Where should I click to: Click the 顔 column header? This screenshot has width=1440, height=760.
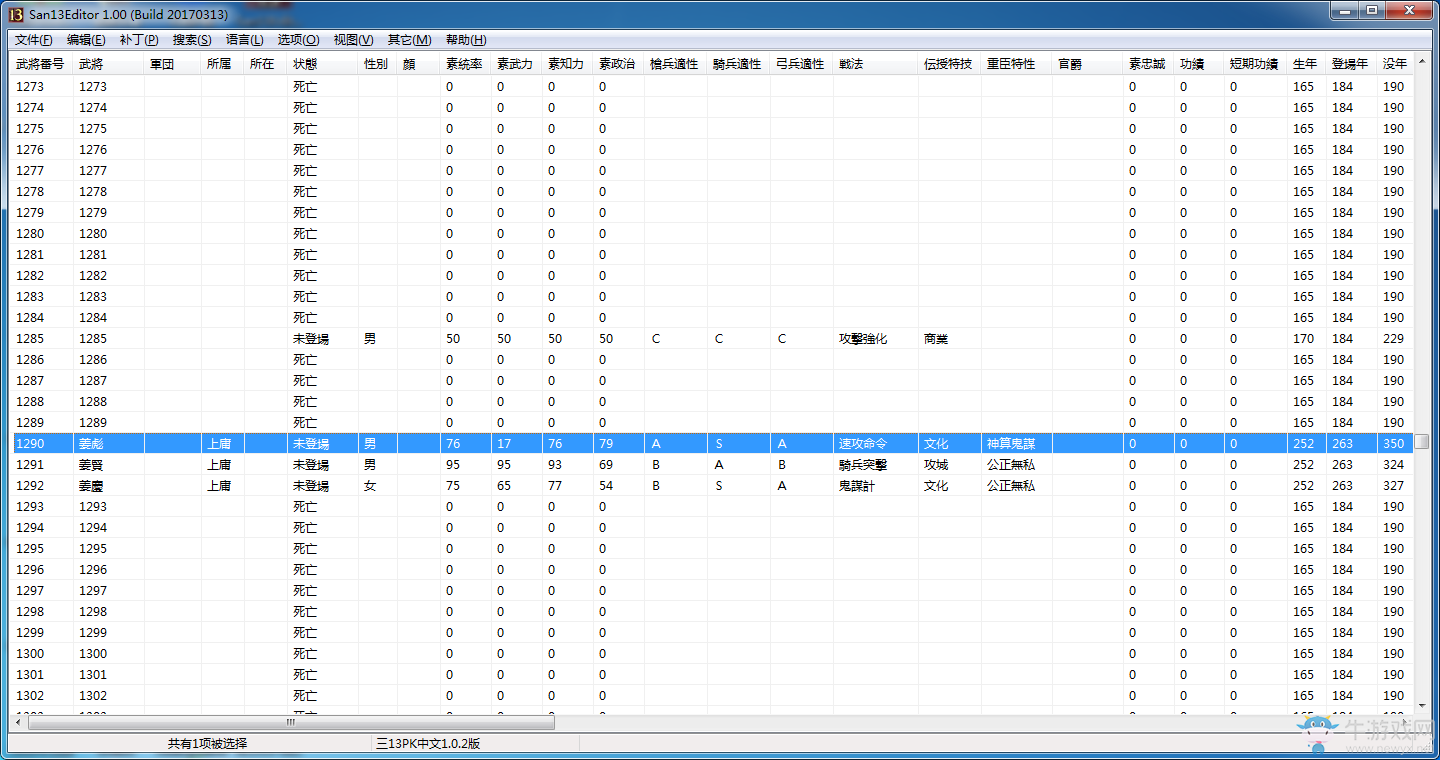pos(418,64)
